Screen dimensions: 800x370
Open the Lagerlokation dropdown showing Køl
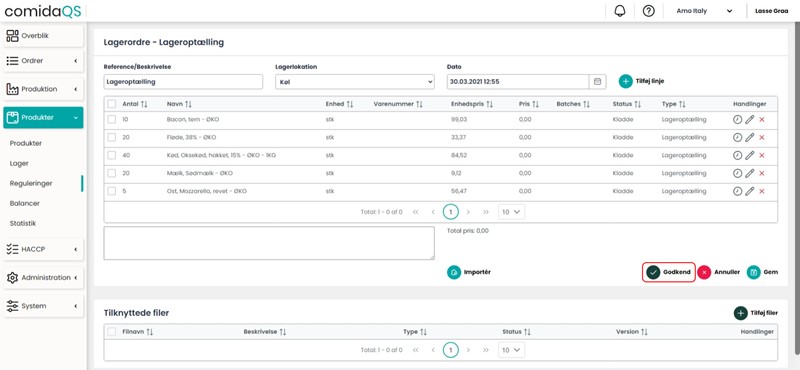pyautogui.click(x=355, y=82)
